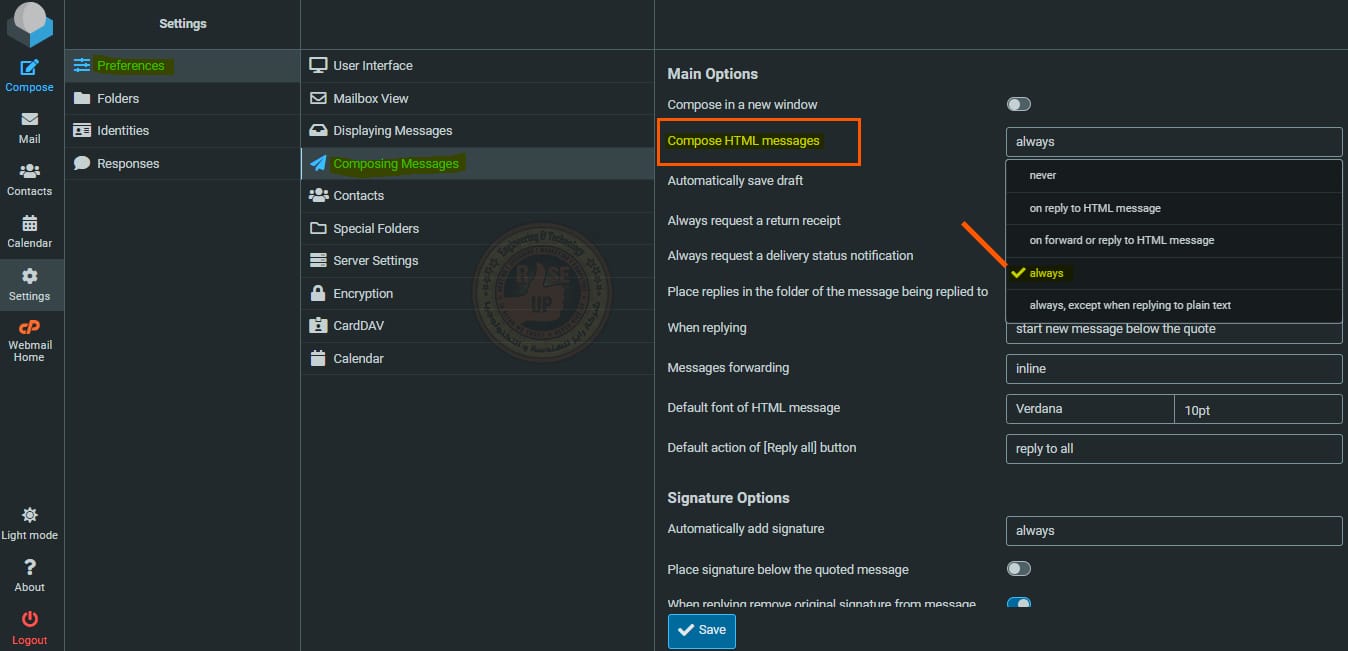
Task: Open the Encryption settings section
Action: click(x=363, y=294)
